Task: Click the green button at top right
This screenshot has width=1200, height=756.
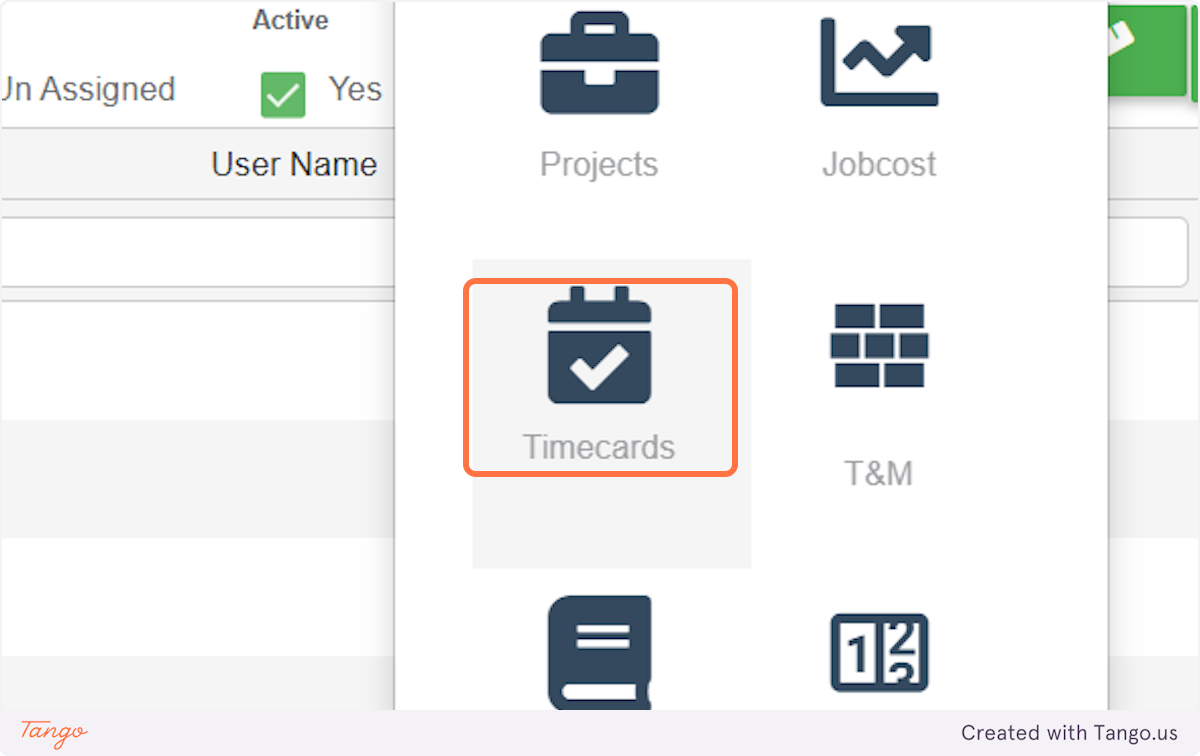Action: [x=1145, y=48]
